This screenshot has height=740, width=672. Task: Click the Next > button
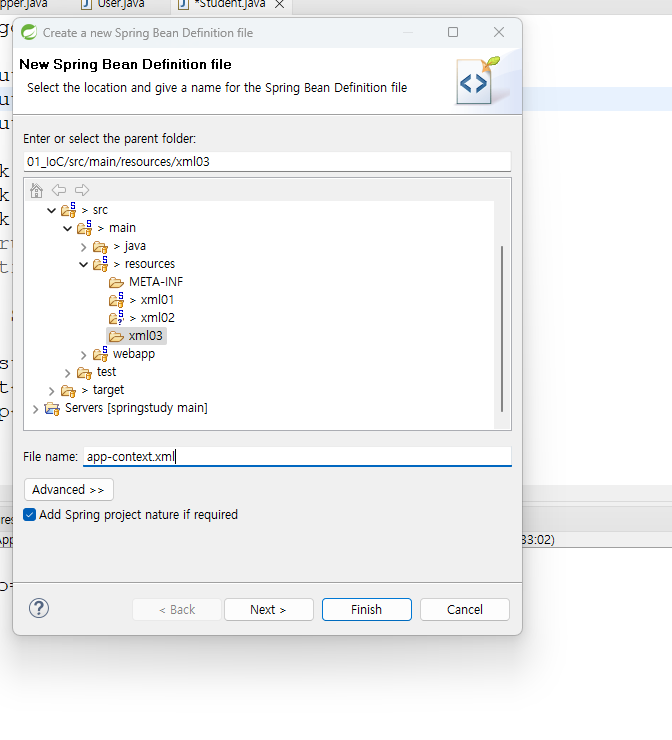point(269,609)
